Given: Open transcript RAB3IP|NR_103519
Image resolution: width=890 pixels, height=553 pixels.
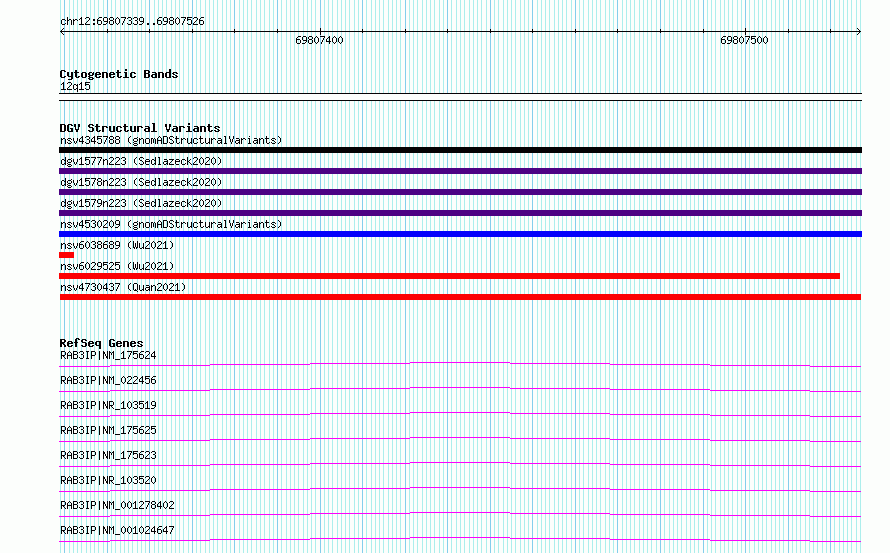Looking at the screenshot, I should click(x=108, y=405).
